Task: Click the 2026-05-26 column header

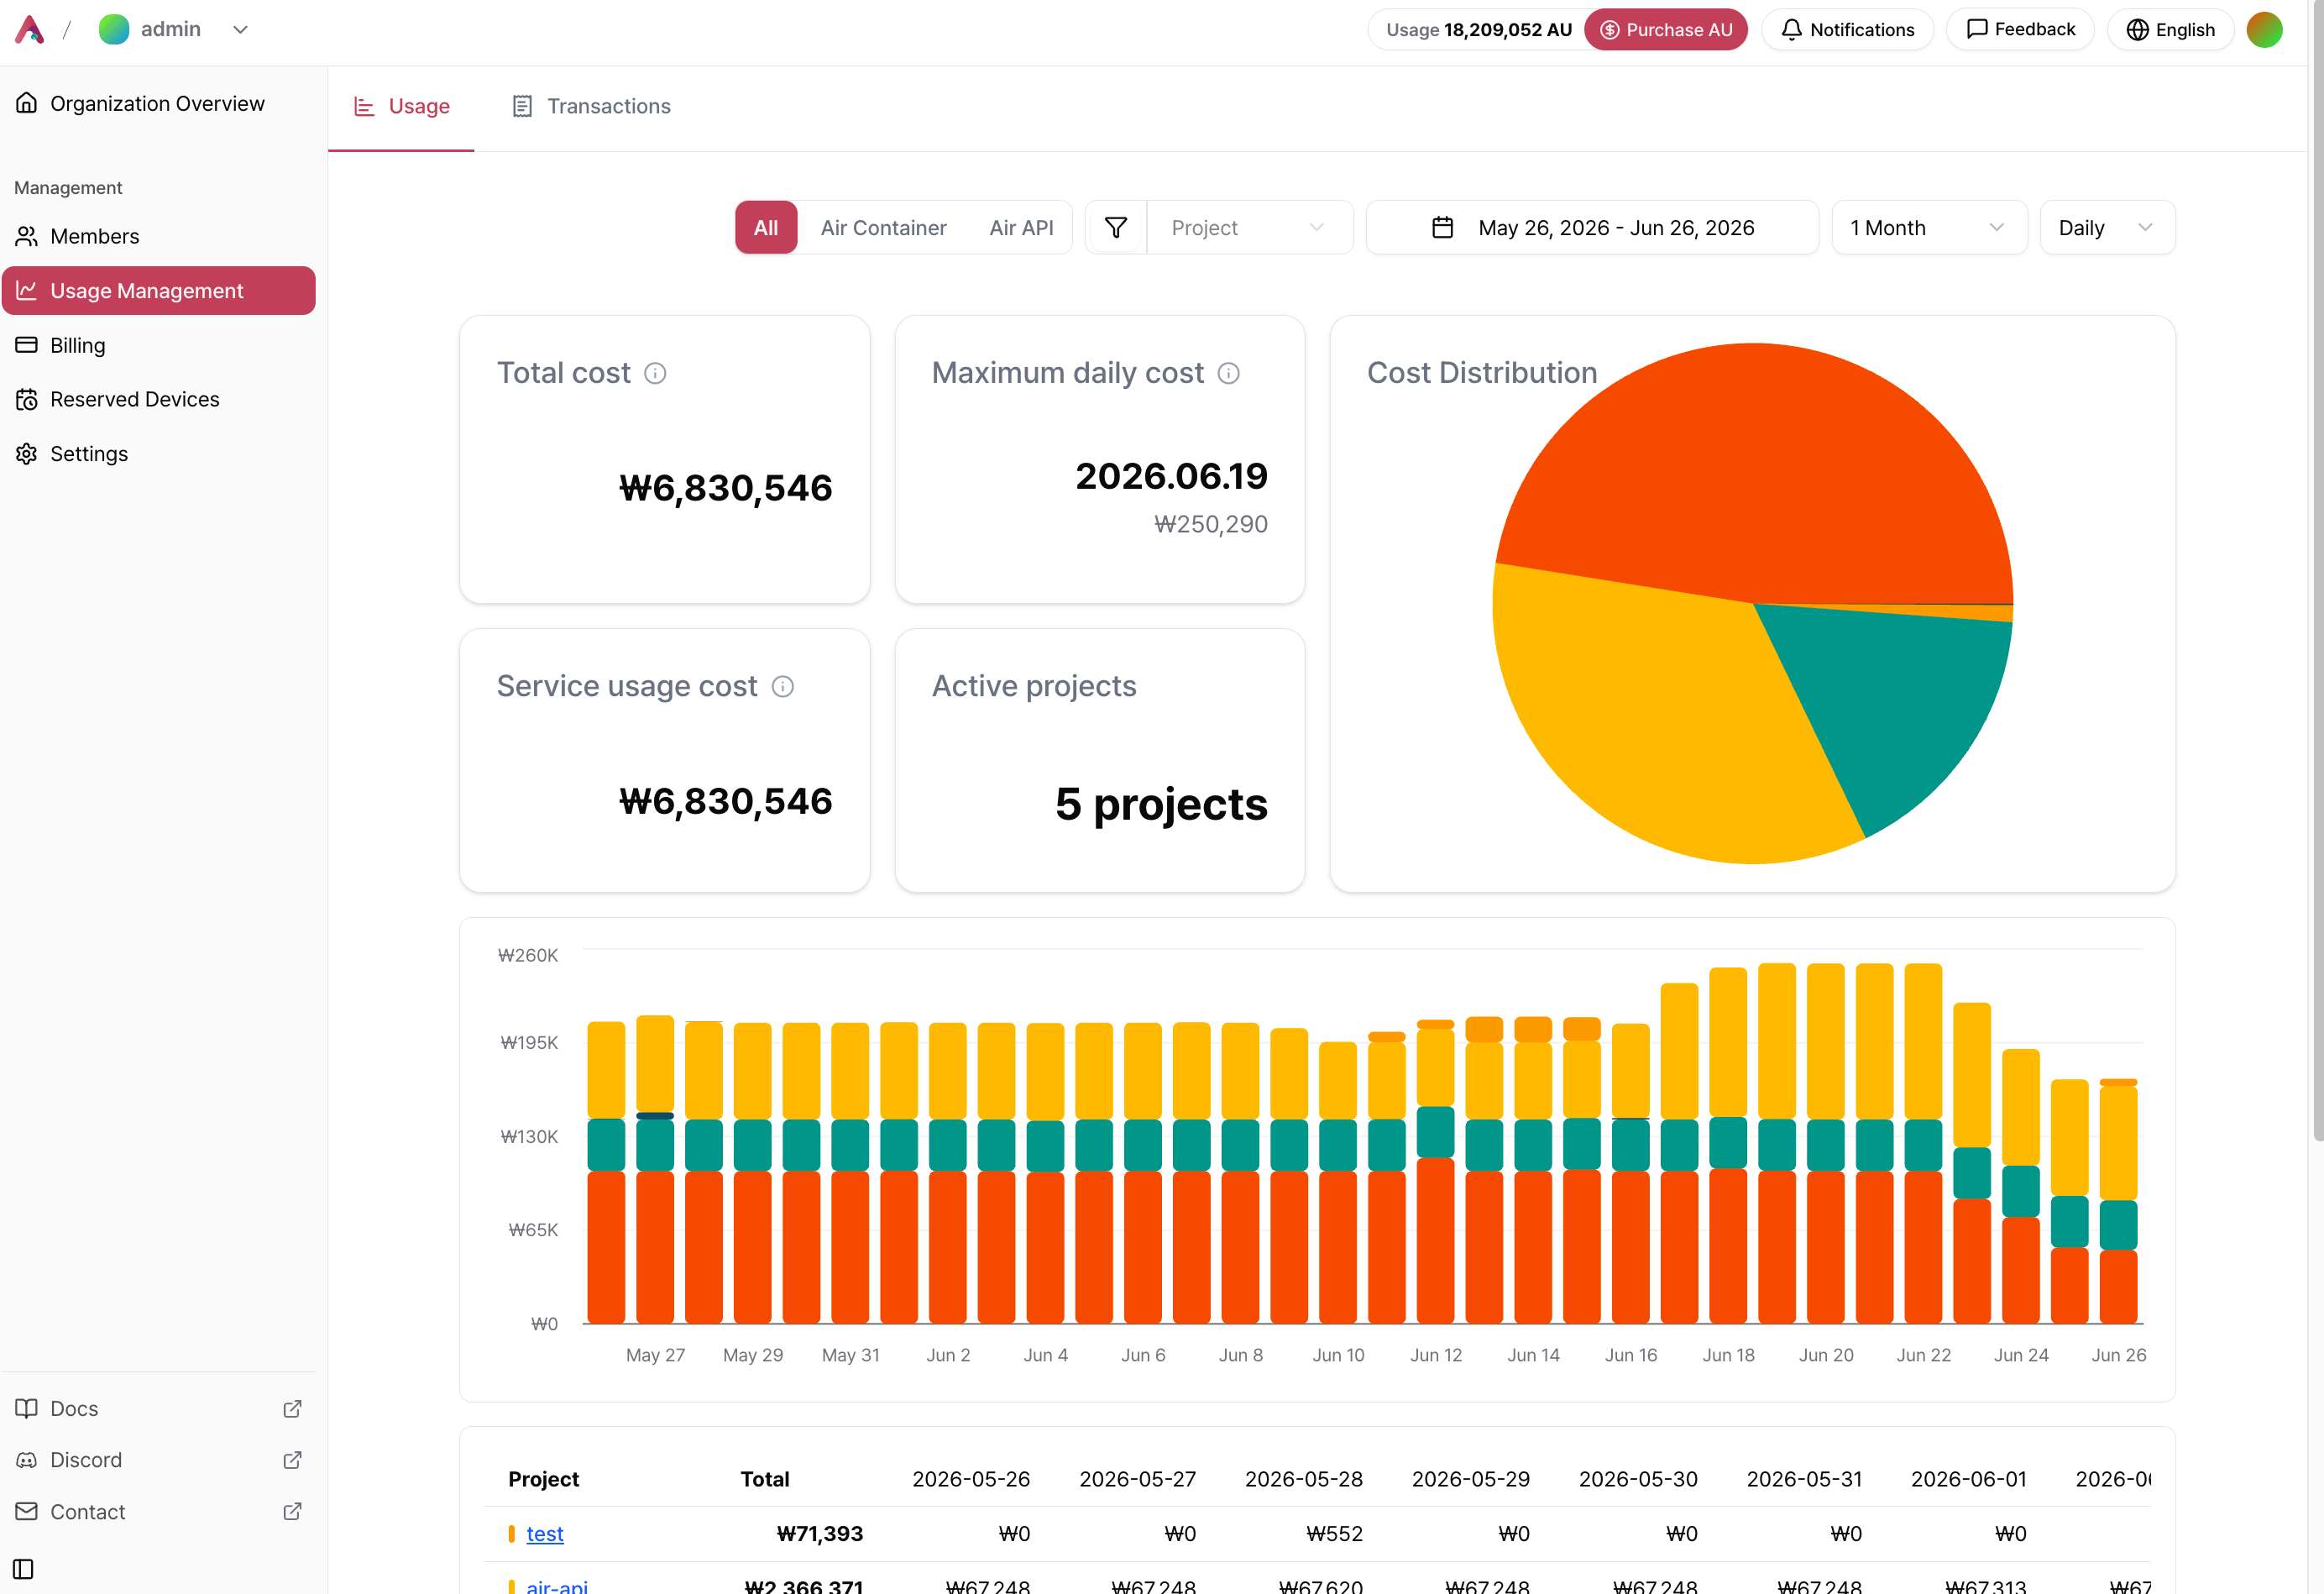Action: click(x=970, y=1479)
